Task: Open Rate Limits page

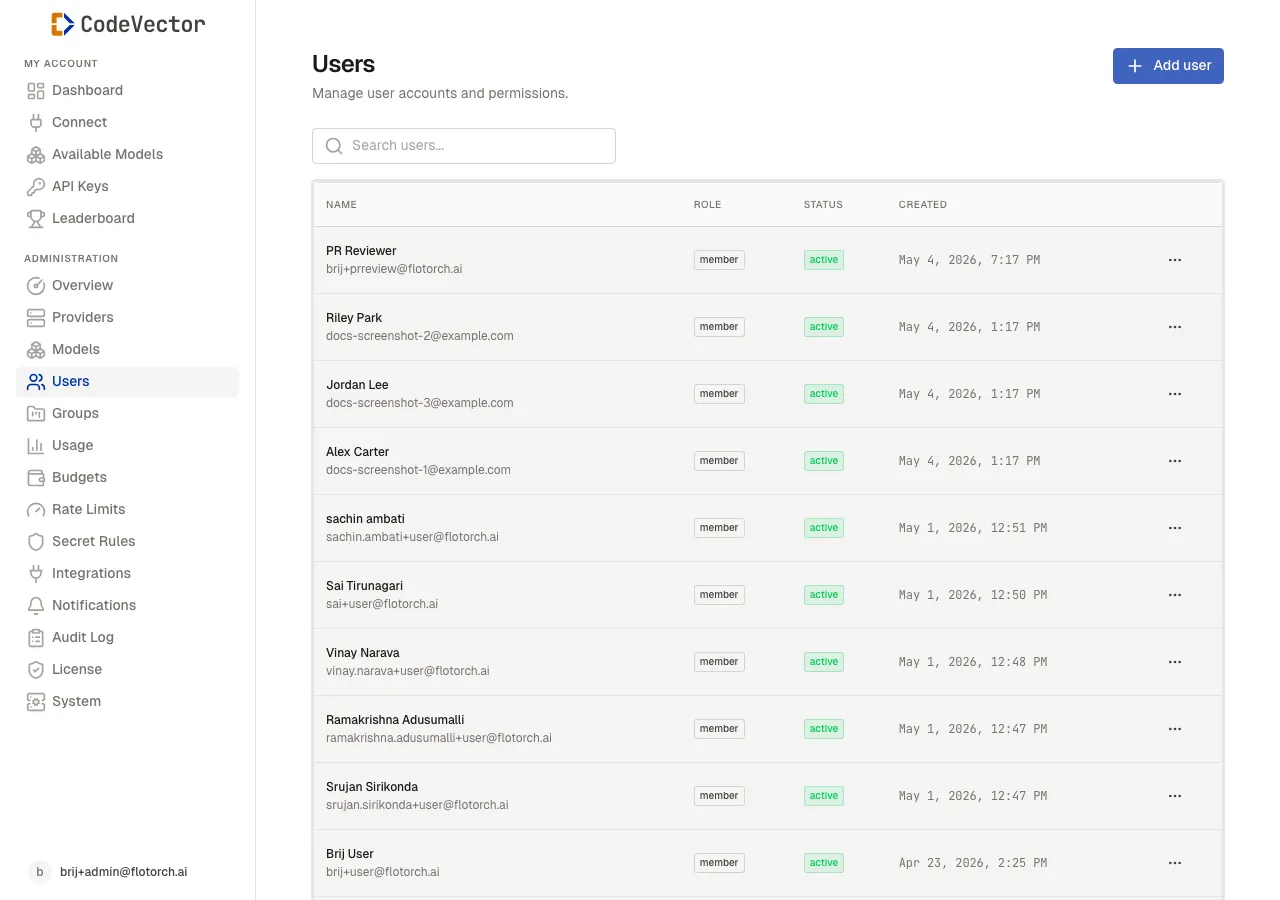Action: 127,510
